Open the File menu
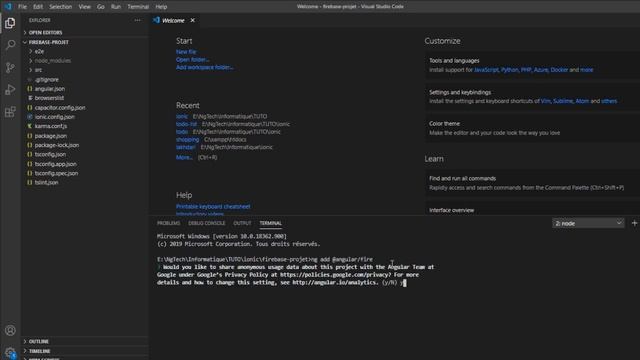The width and height of the screenshot is (640, 360). tap(22, 7)
